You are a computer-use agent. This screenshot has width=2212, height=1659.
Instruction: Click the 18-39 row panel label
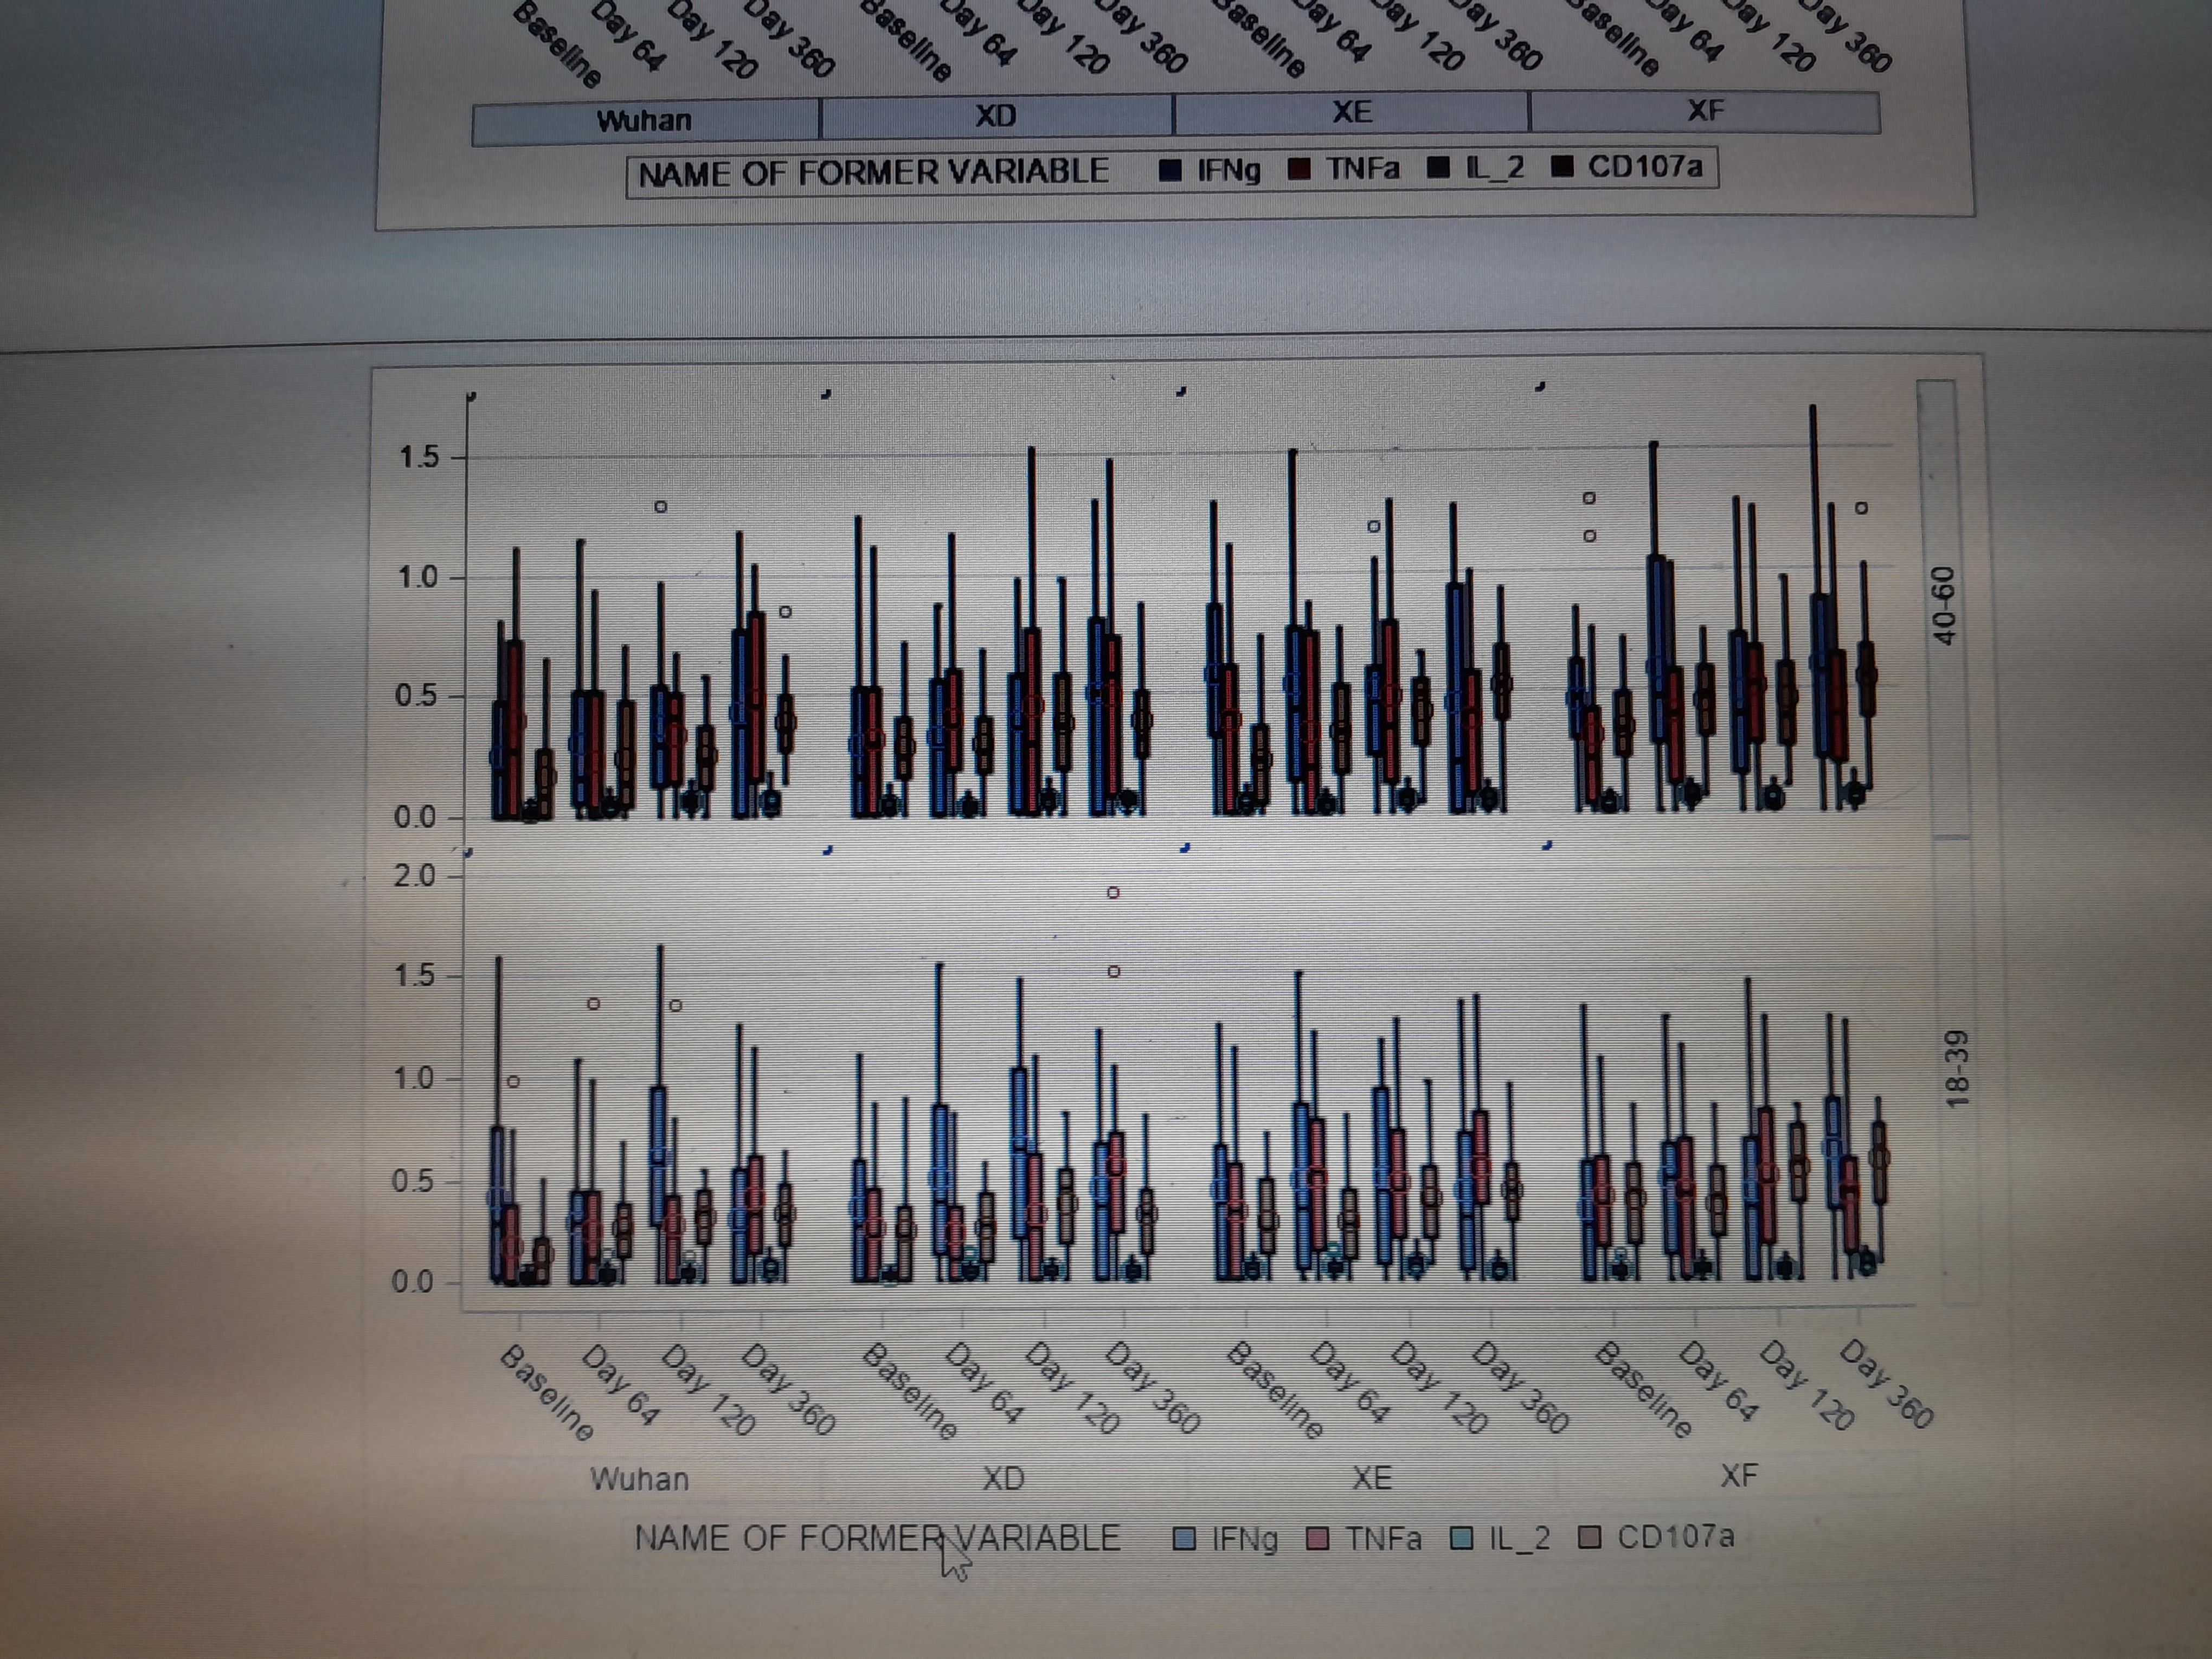[x=1957, y=1070]
